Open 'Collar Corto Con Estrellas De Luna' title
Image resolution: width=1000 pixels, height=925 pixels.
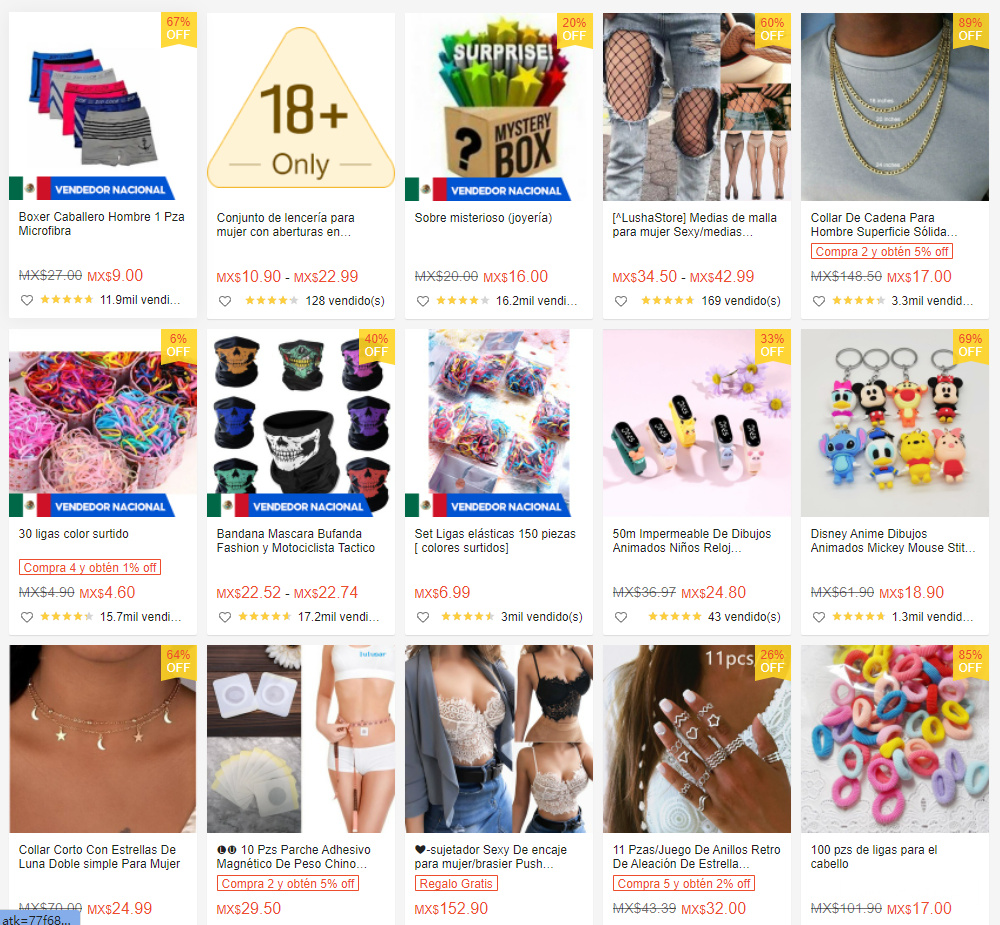pos(99,857)
